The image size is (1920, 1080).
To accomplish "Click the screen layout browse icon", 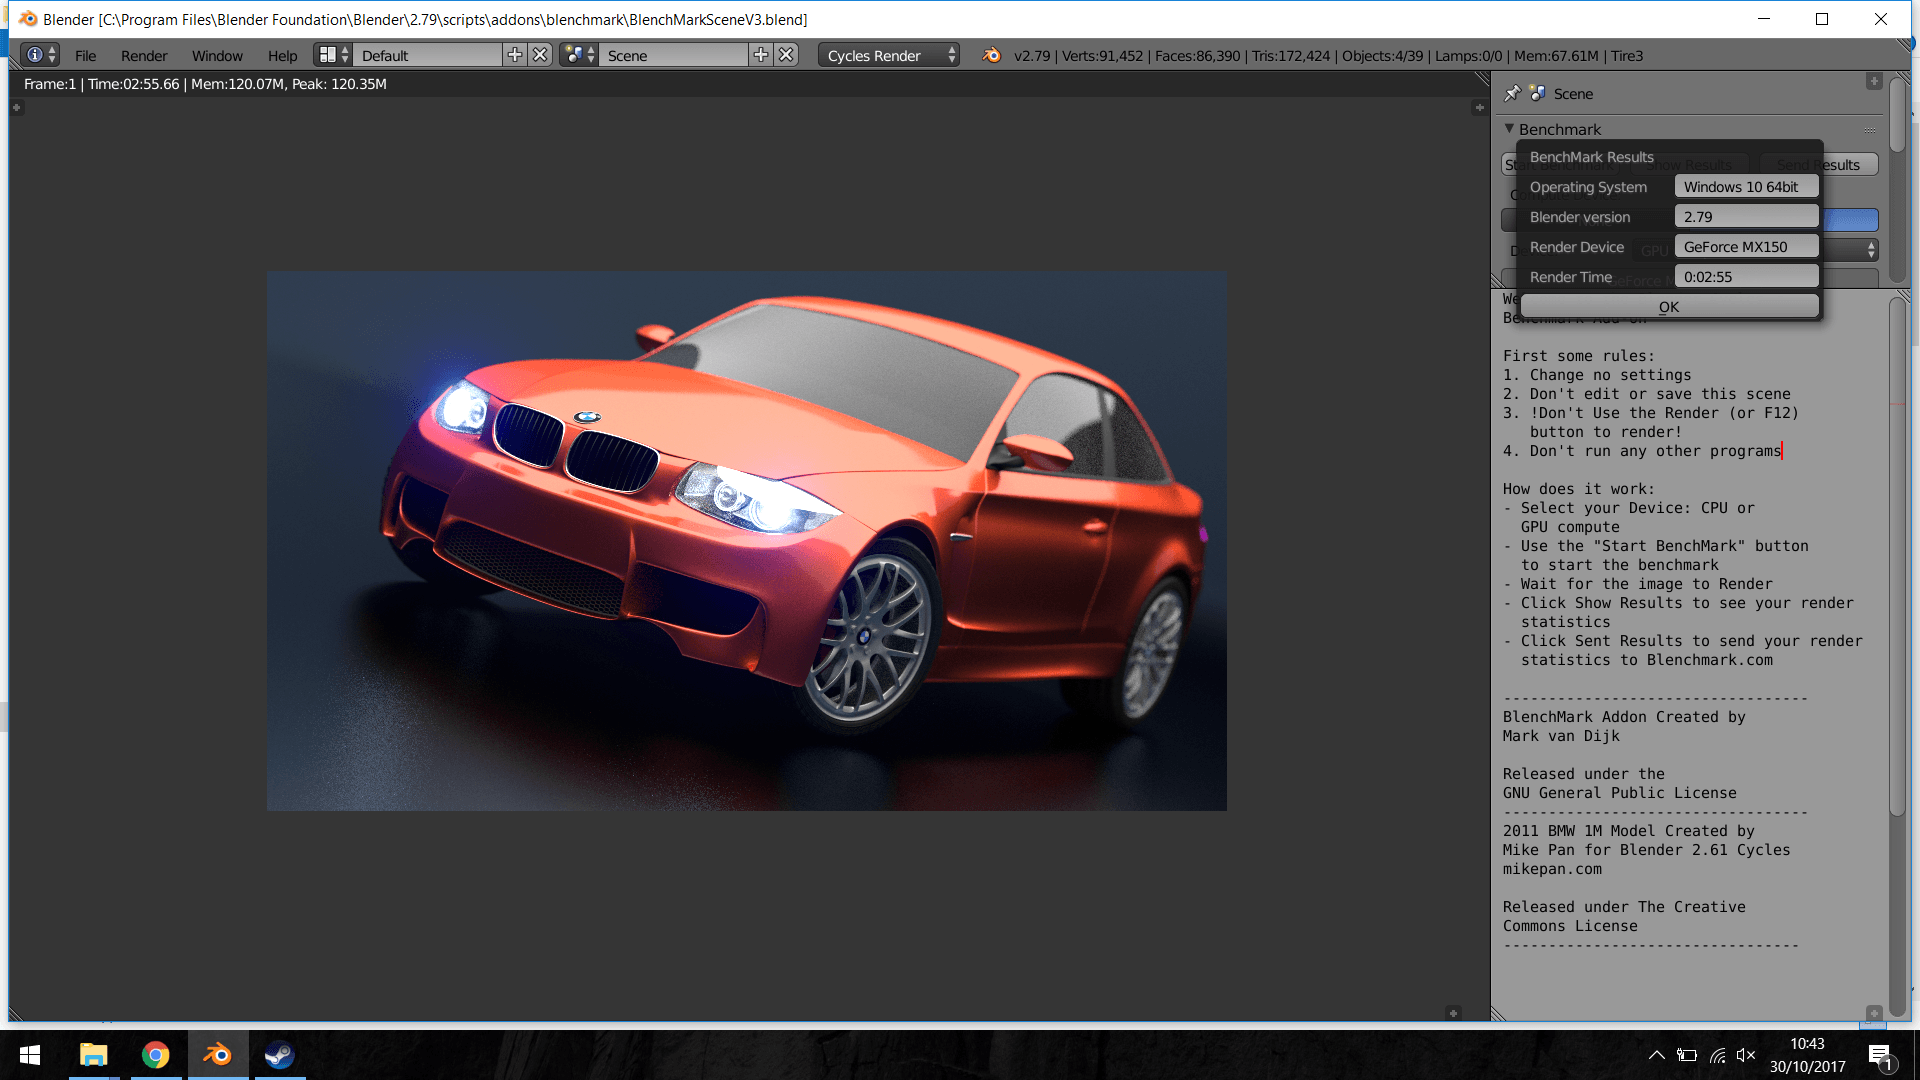I will 333,55.
